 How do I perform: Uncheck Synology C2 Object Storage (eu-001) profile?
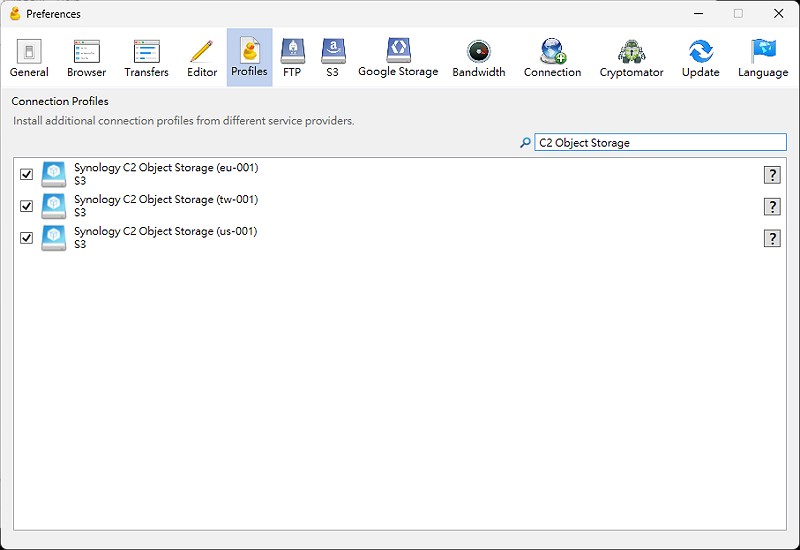click(27, 174)
